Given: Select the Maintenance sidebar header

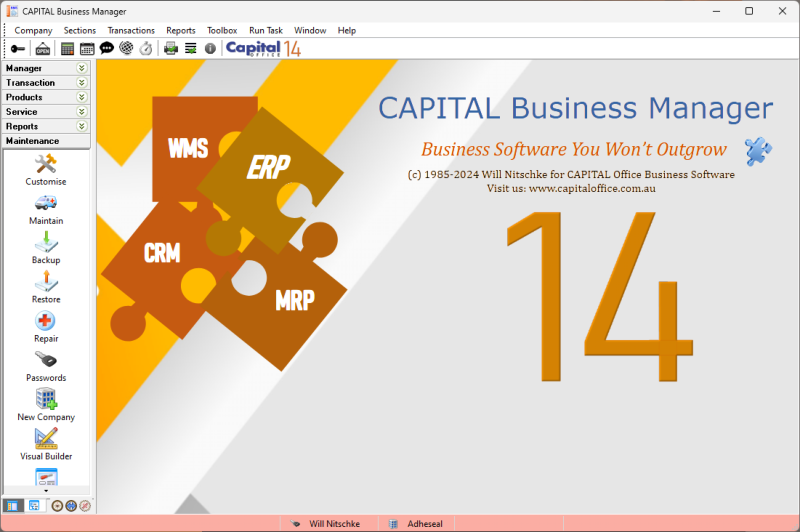Looking at the screenshot, I should [x=46, y=141].
